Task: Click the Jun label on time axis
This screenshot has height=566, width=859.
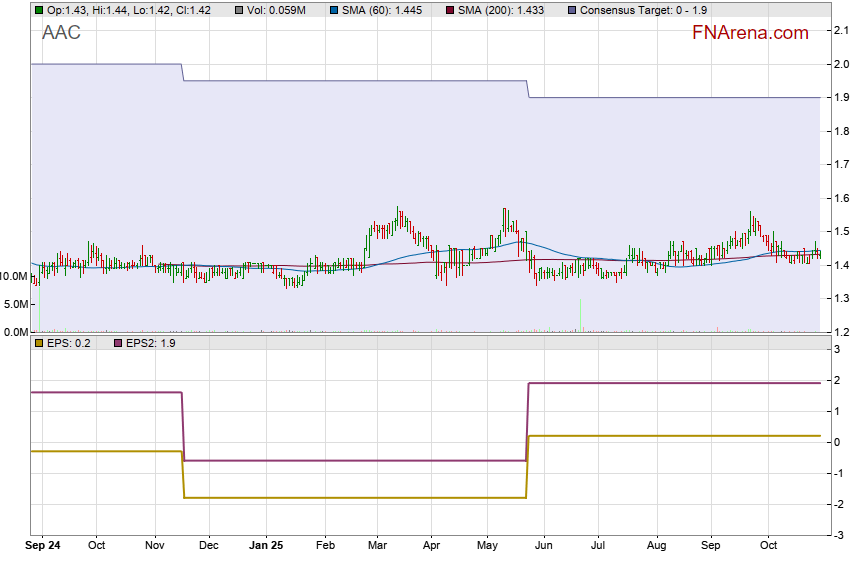Action: click(544, 546)
